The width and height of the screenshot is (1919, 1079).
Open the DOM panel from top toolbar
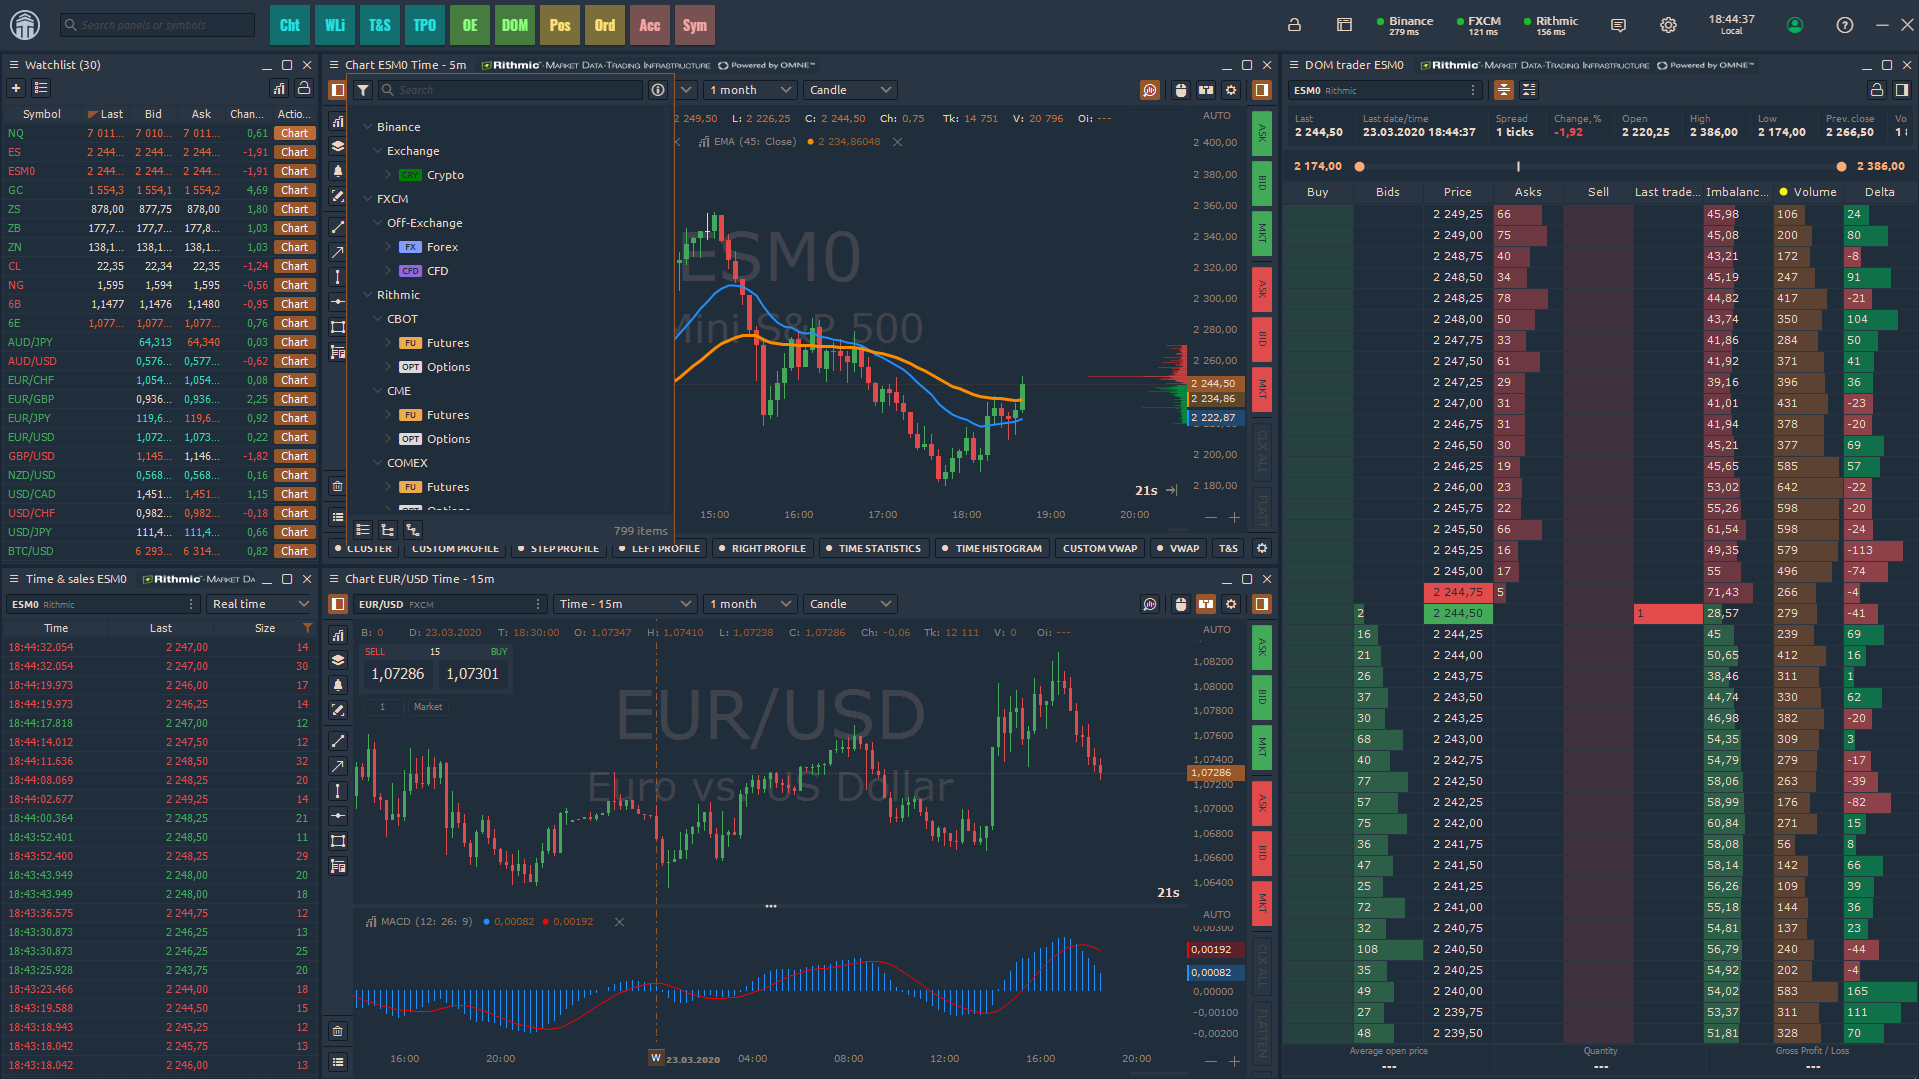point(514,25)
